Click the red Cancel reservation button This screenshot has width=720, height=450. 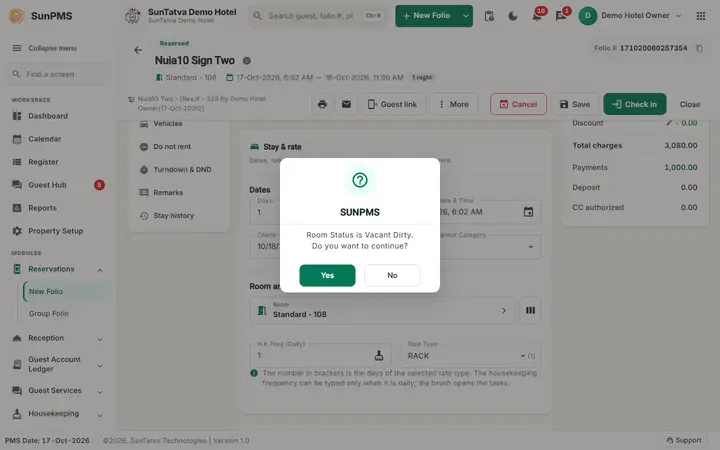point(518,104)
